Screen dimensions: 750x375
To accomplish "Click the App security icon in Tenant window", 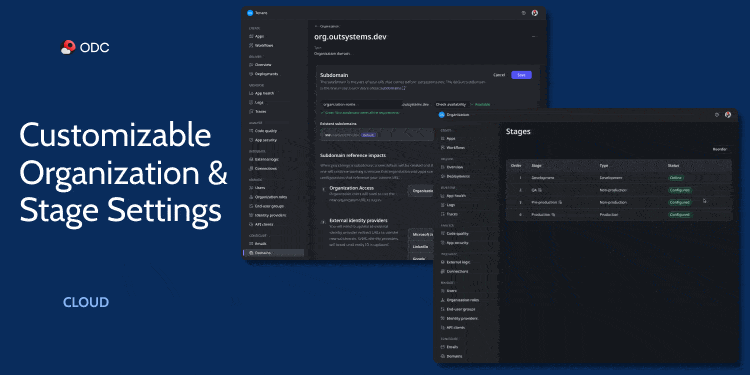I will tap(251, 140).
